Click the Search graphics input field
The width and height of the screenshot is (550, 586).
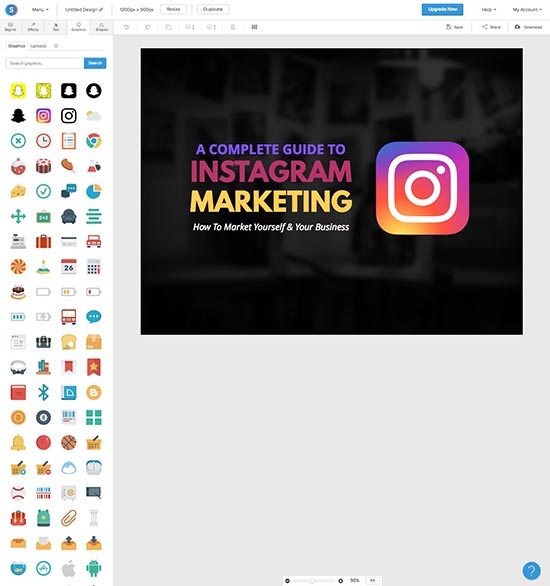click(45, 63)
